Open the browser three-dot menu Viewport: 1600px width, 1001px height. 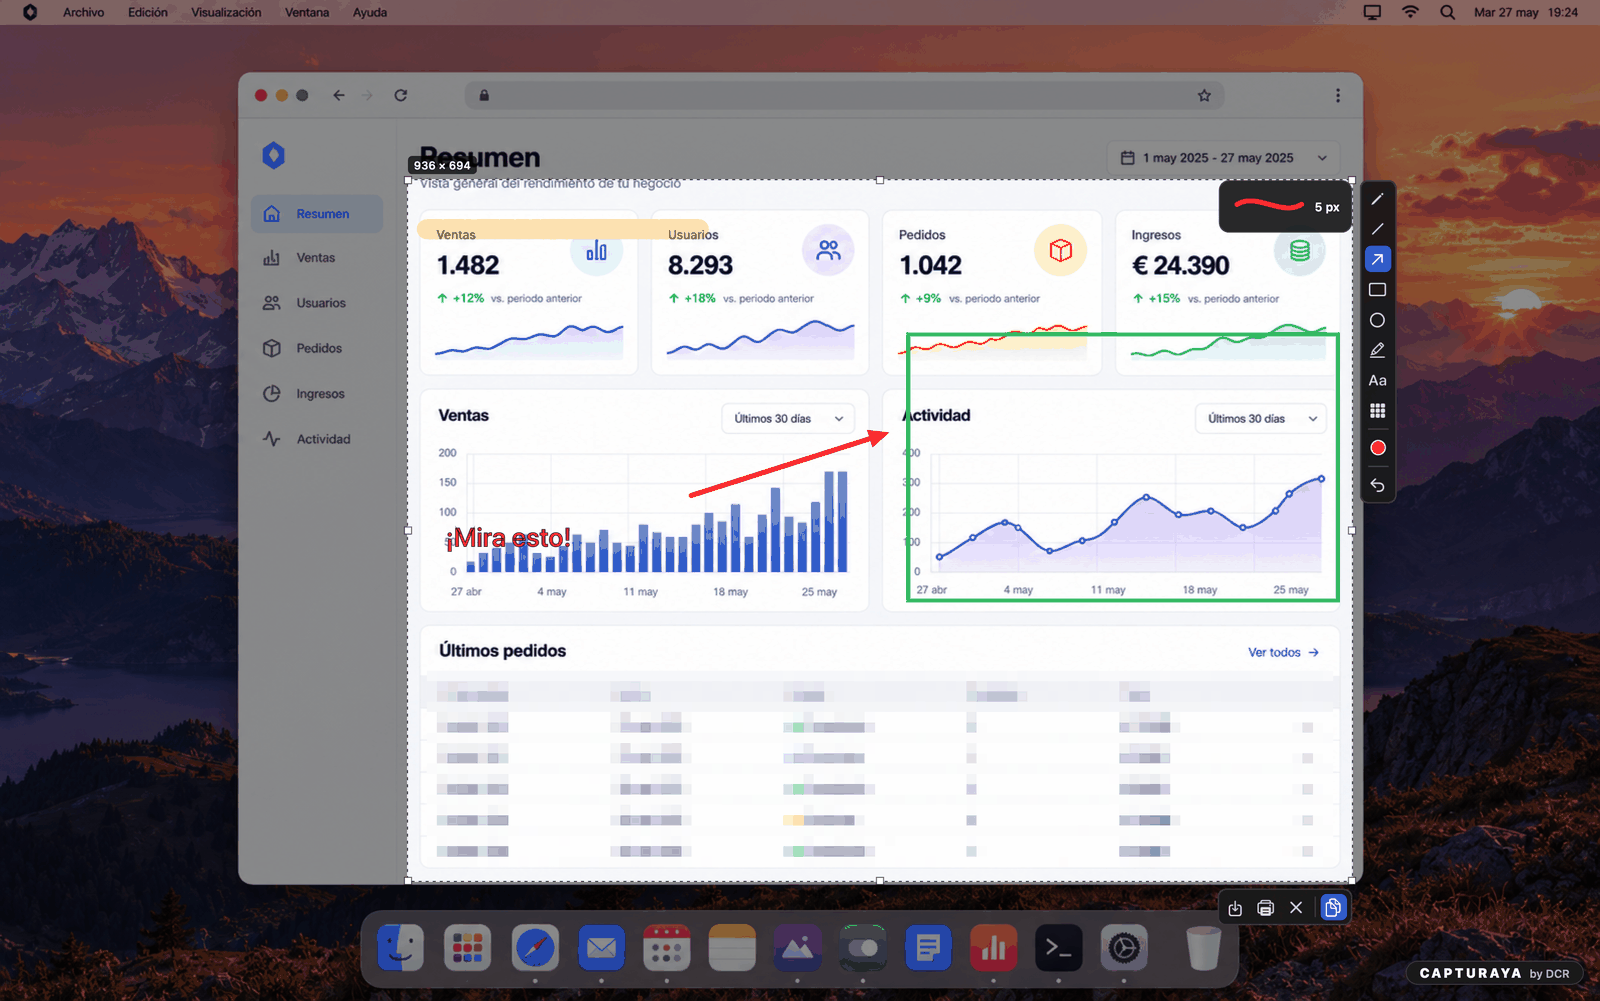(1338, 95)
